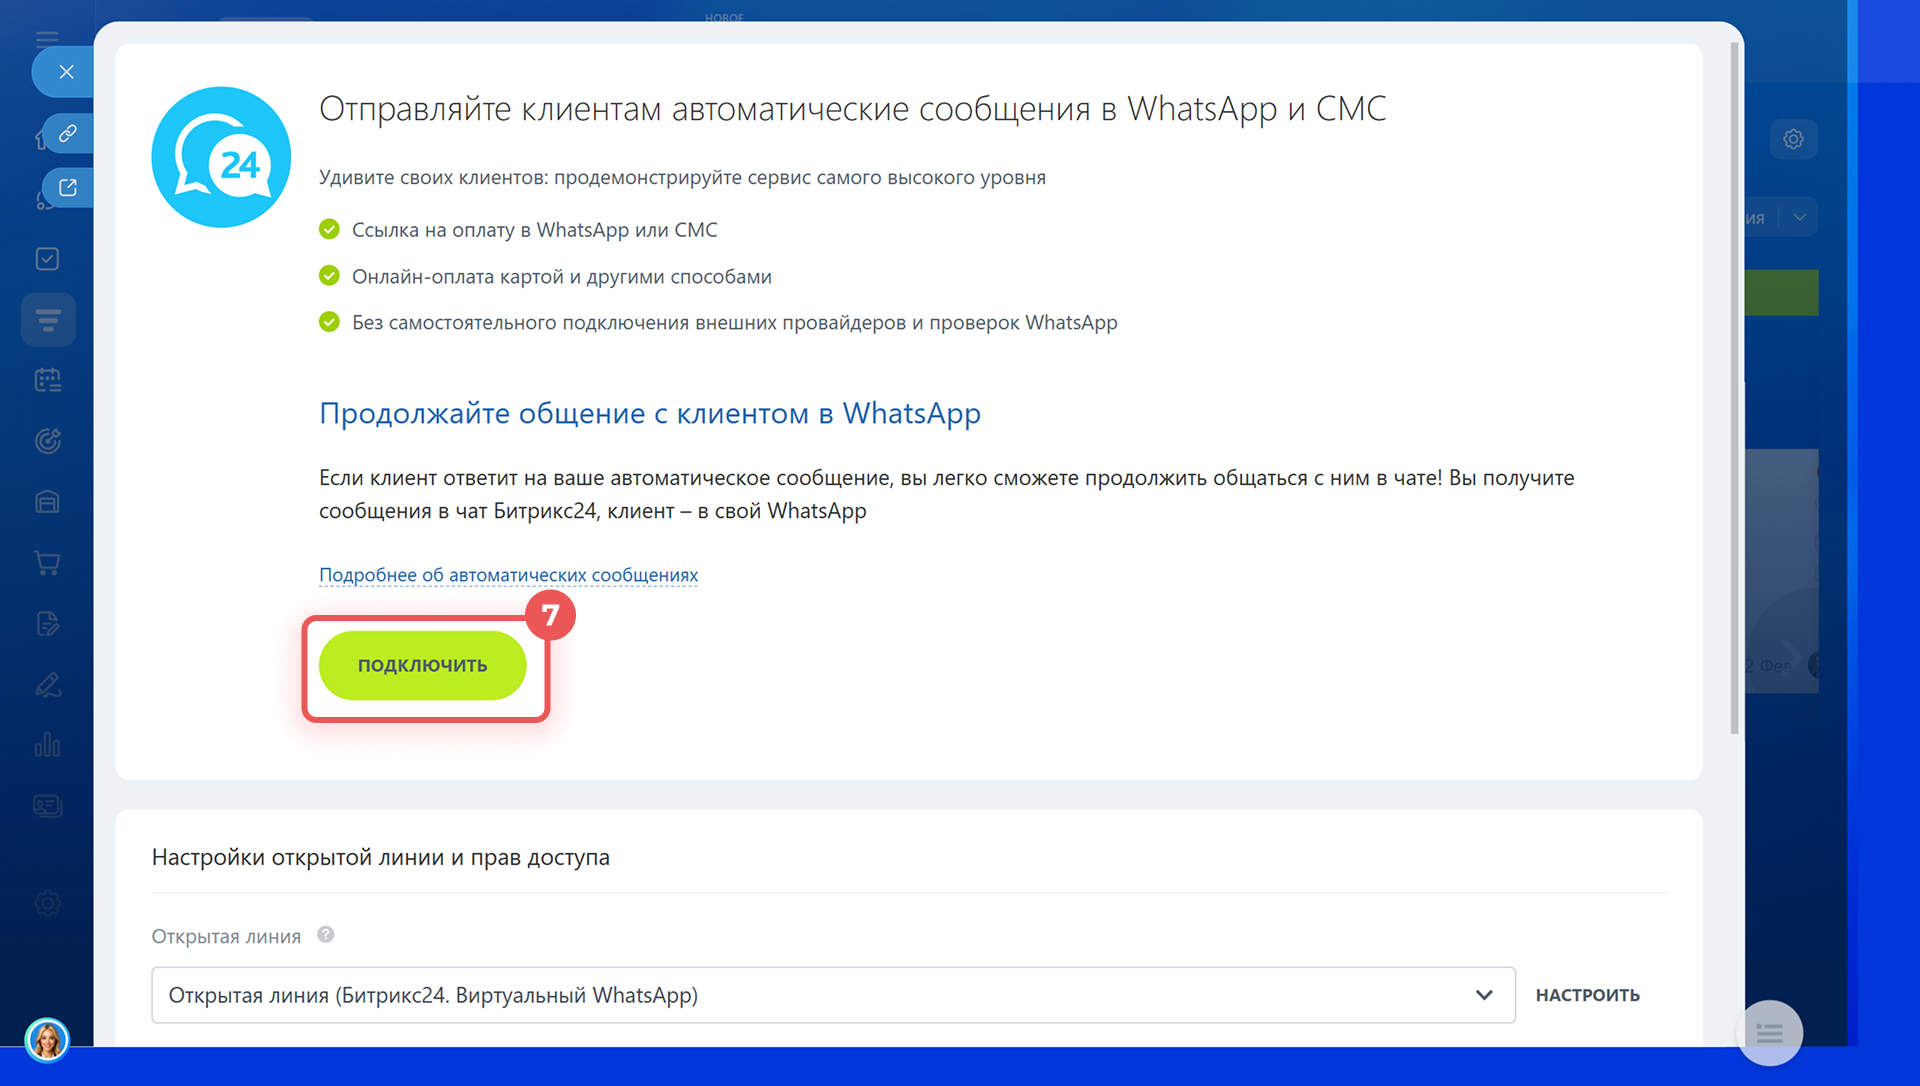The image size is (1920, 1086).
Task: Open target goals icon in sidebar
Action: pos(47,441)
